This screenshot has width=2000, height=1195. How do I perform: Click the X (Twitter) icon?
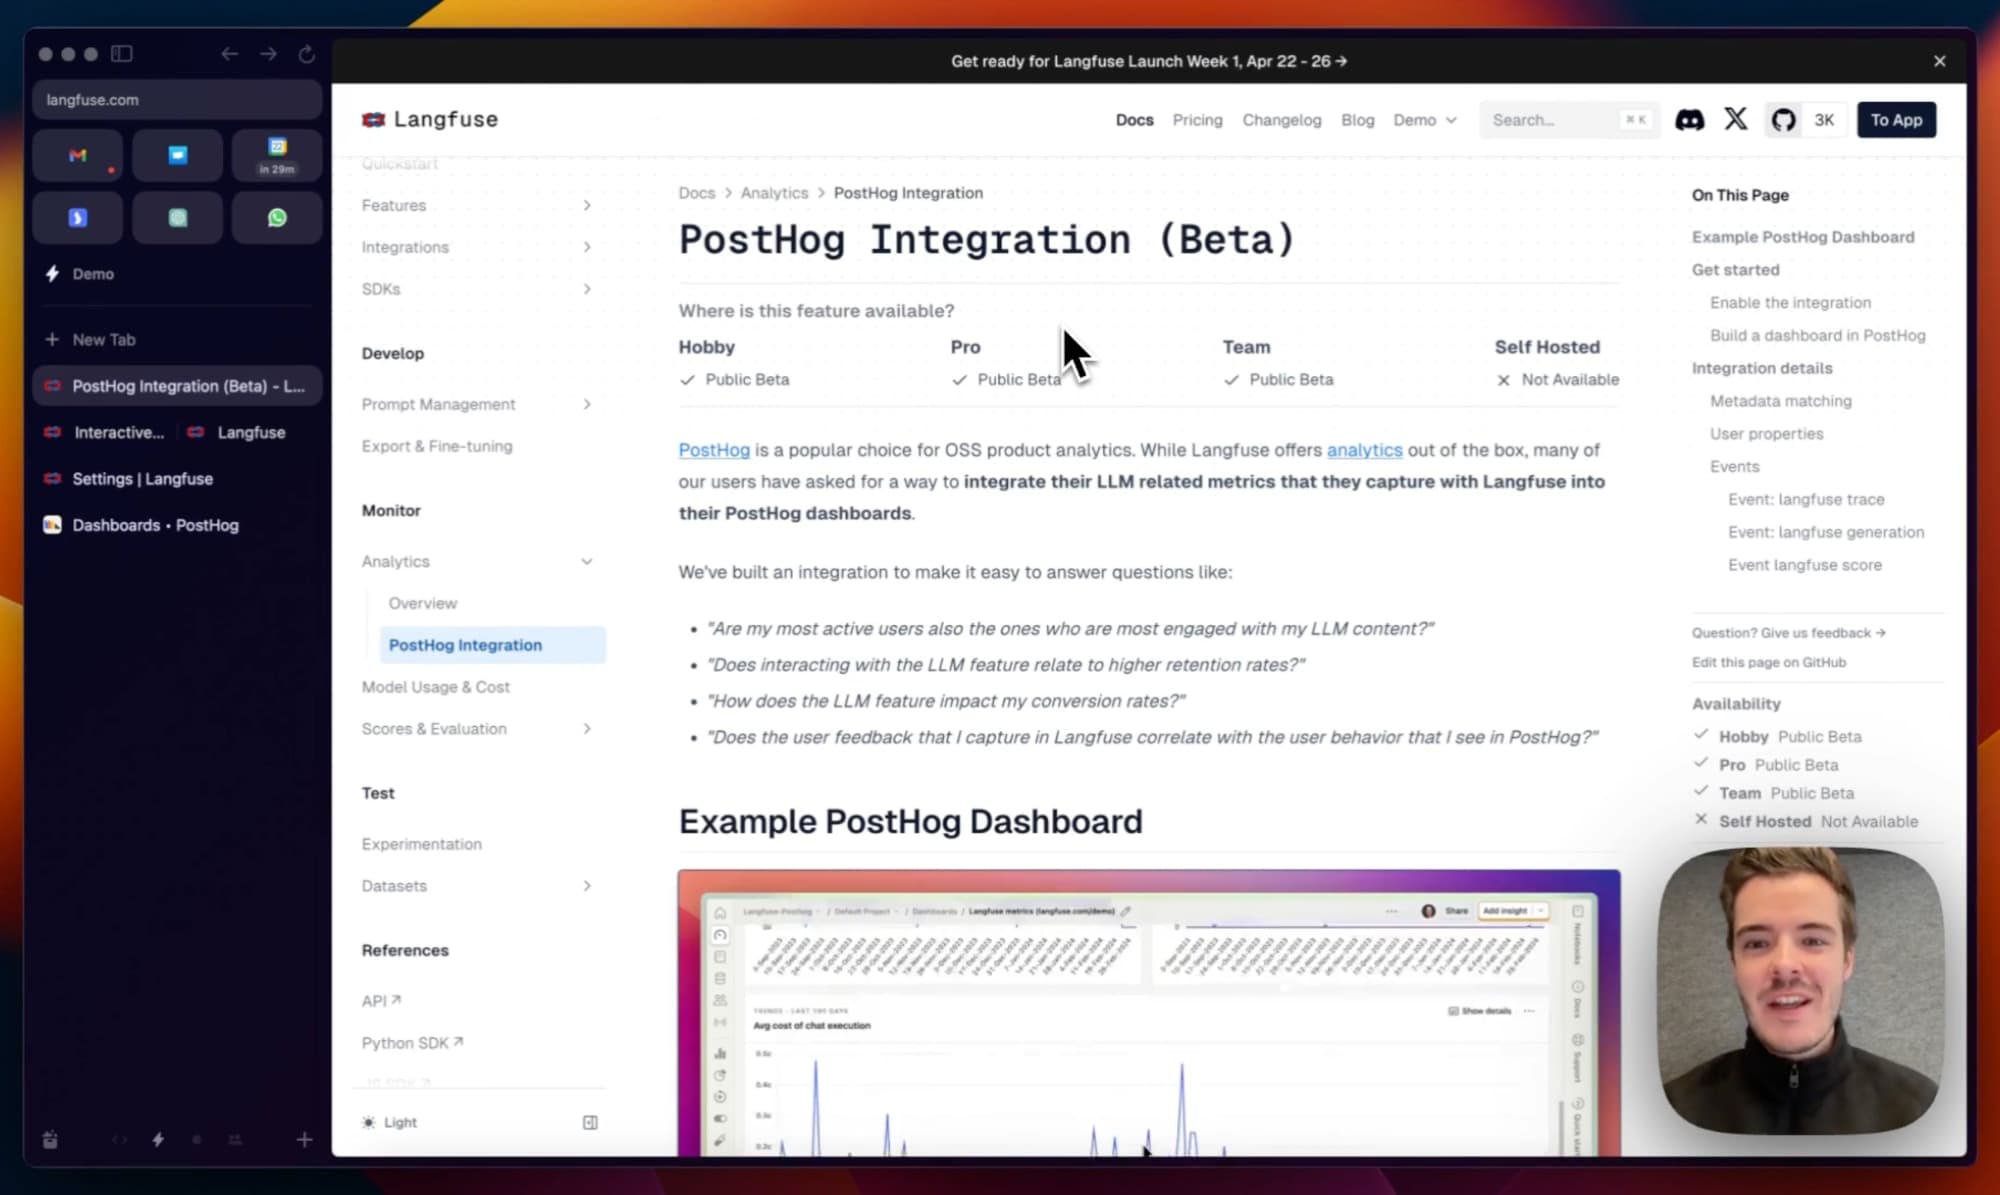click(1735, 119)
